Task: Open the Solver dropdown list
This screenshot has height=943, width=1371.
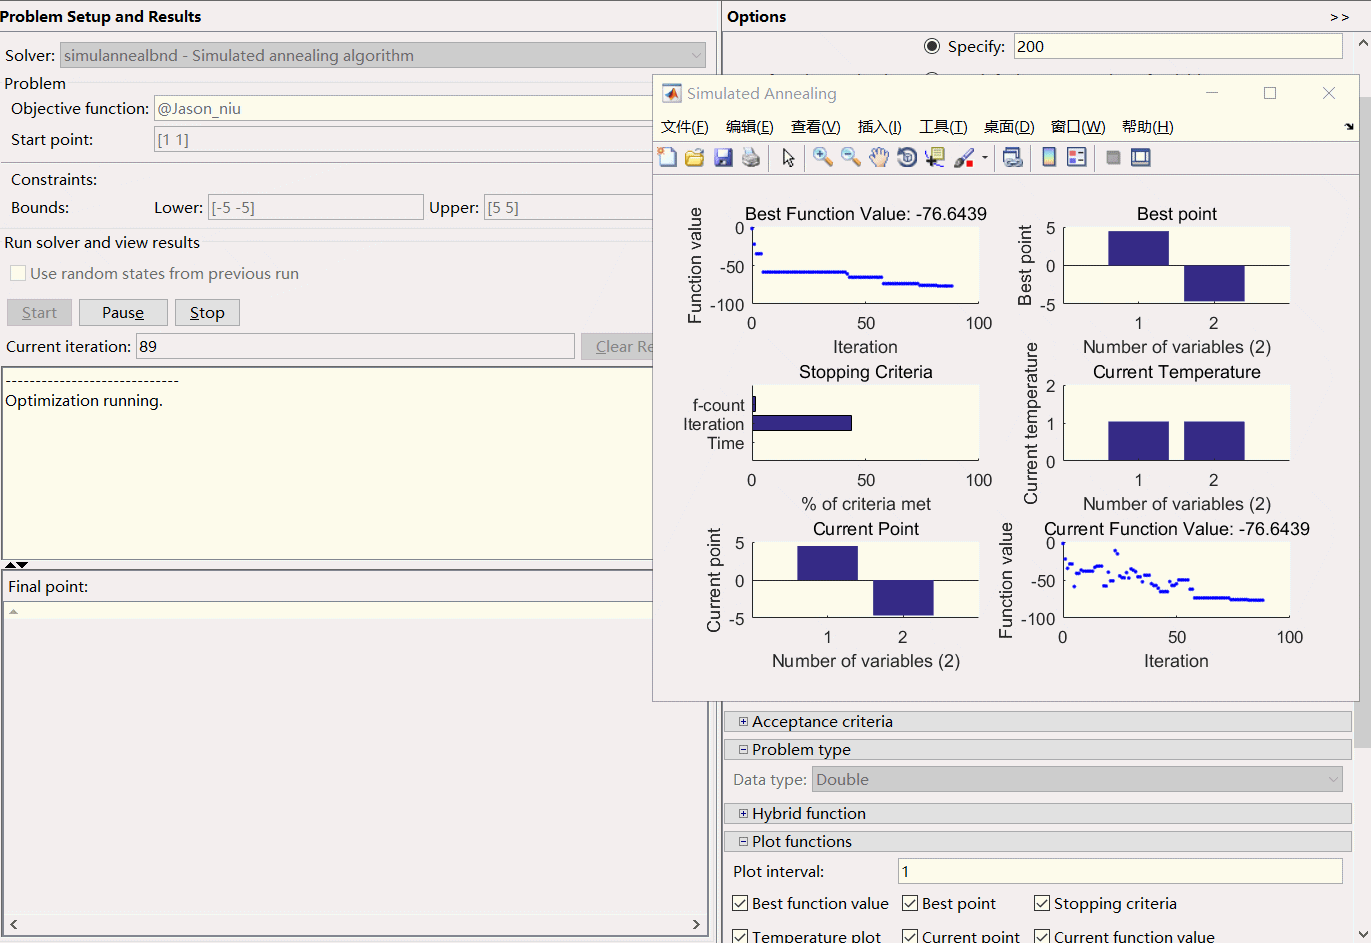Action: pos(696,55)
